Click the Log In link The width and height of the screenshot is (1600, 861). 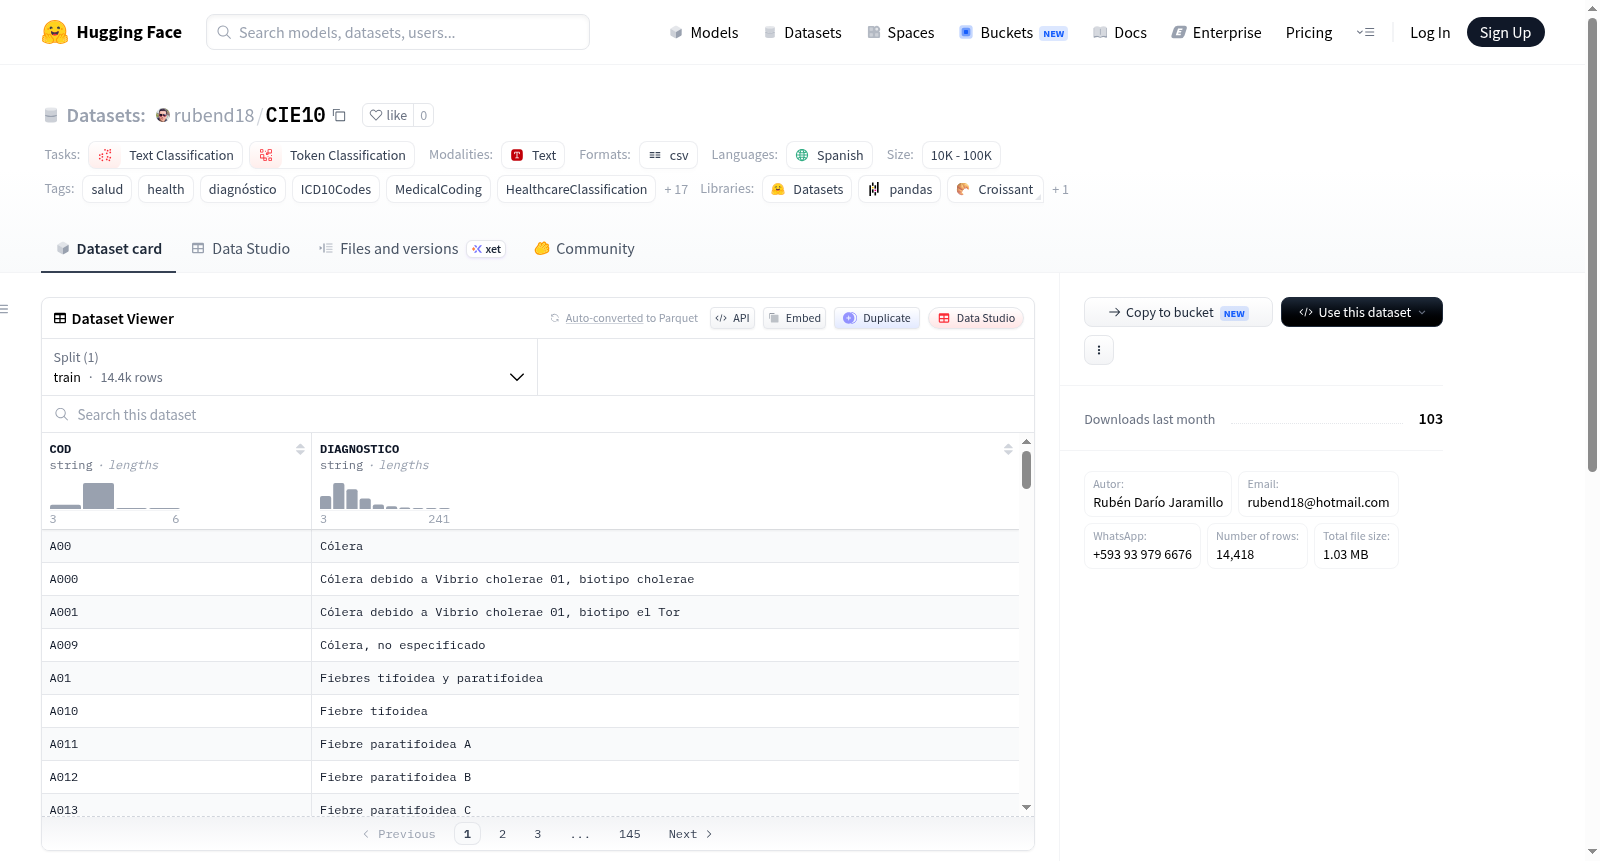pyautogui.click(x=1430, y=32)
